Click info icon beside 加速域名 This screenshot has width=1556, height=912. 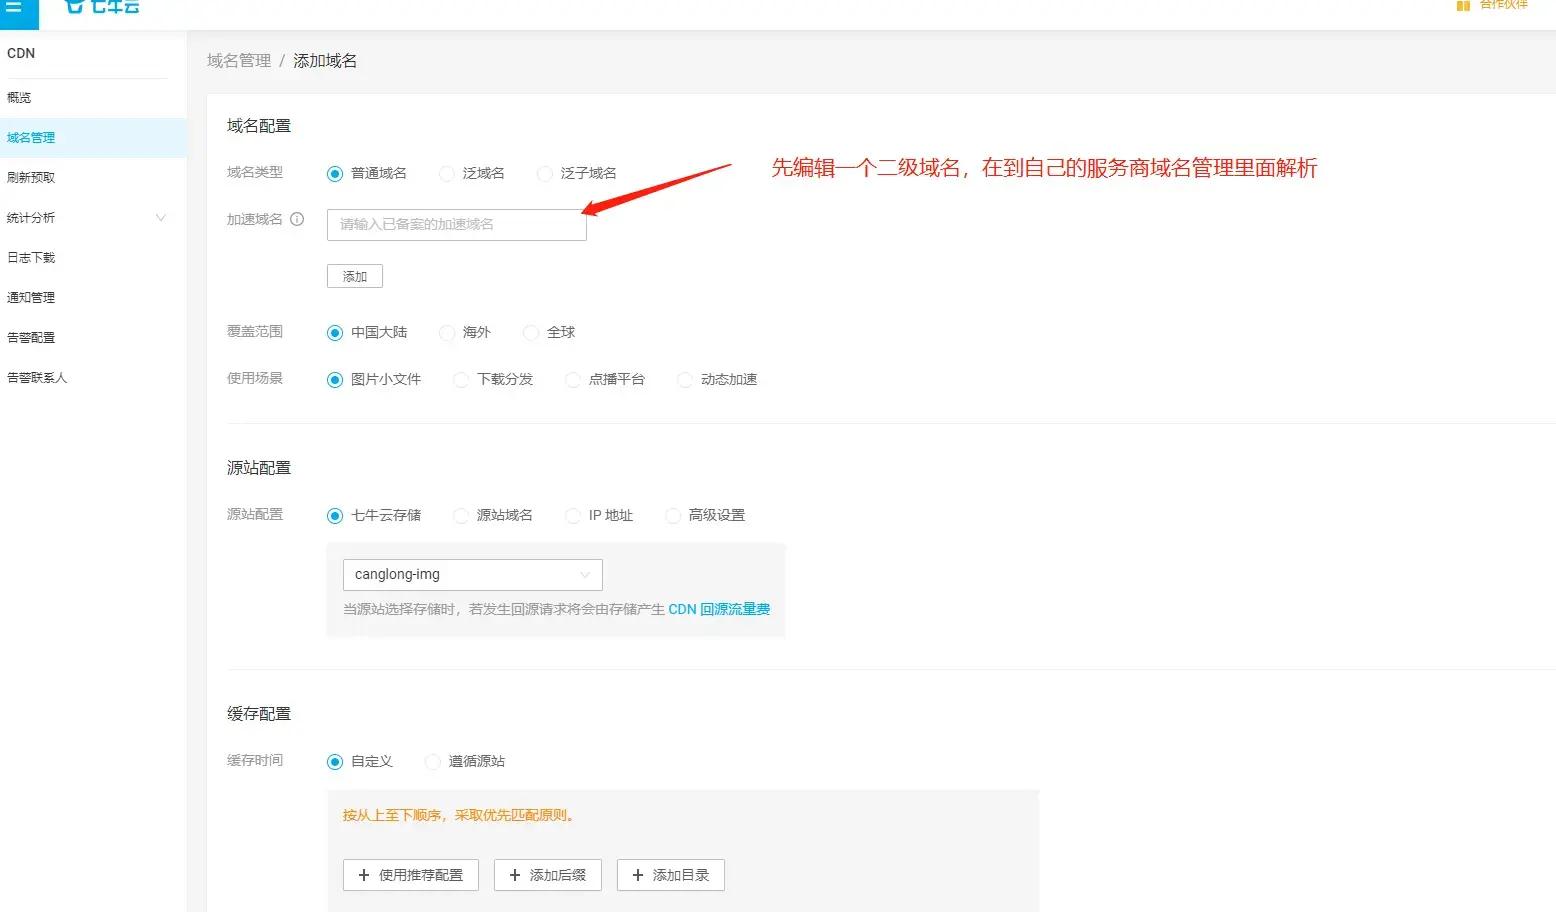point(297,220)
